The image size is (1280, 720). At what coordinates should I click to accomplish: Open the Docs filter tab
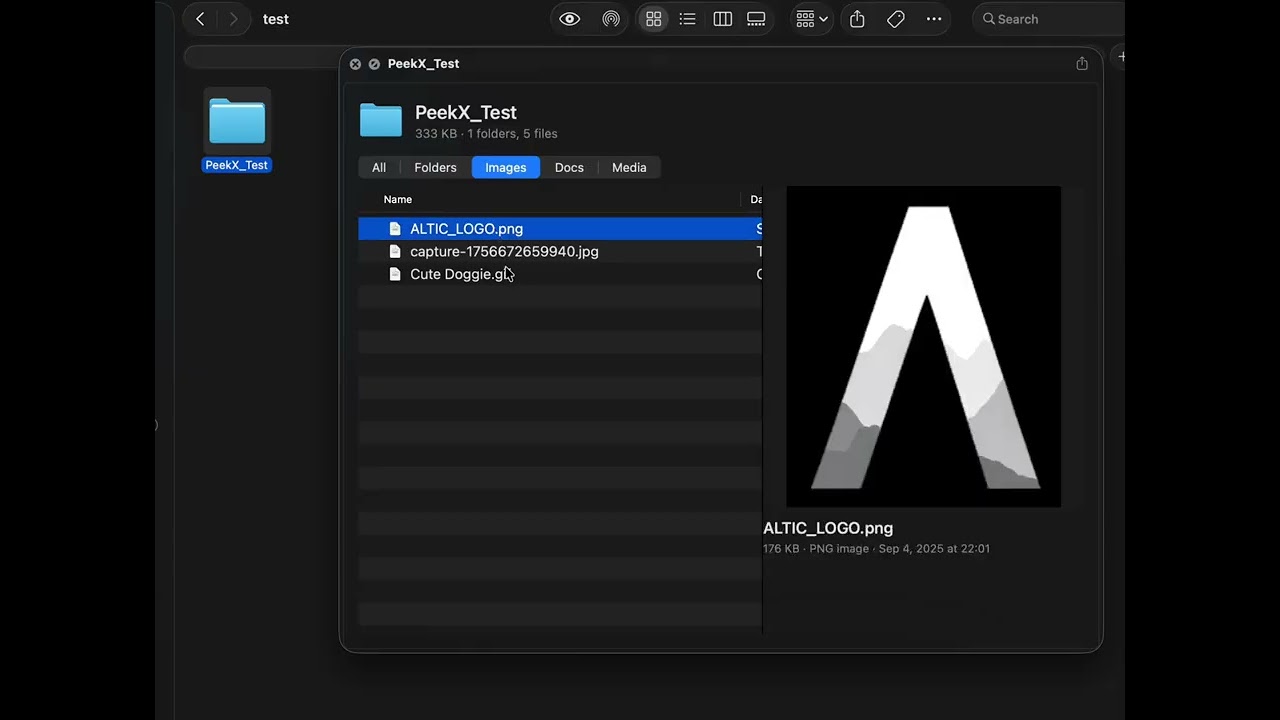pyautogui.click(x=569, y=168)
